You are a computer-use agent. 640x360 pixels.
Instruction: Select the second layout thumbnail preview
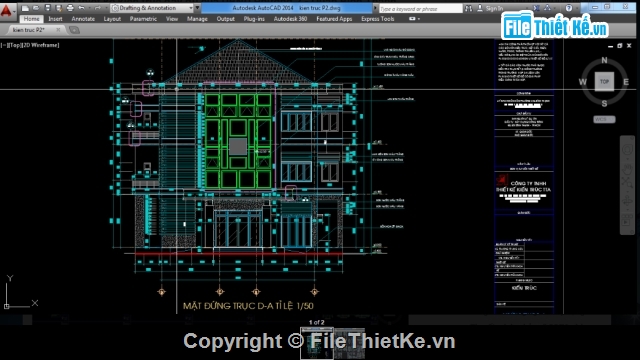[350, 343]
